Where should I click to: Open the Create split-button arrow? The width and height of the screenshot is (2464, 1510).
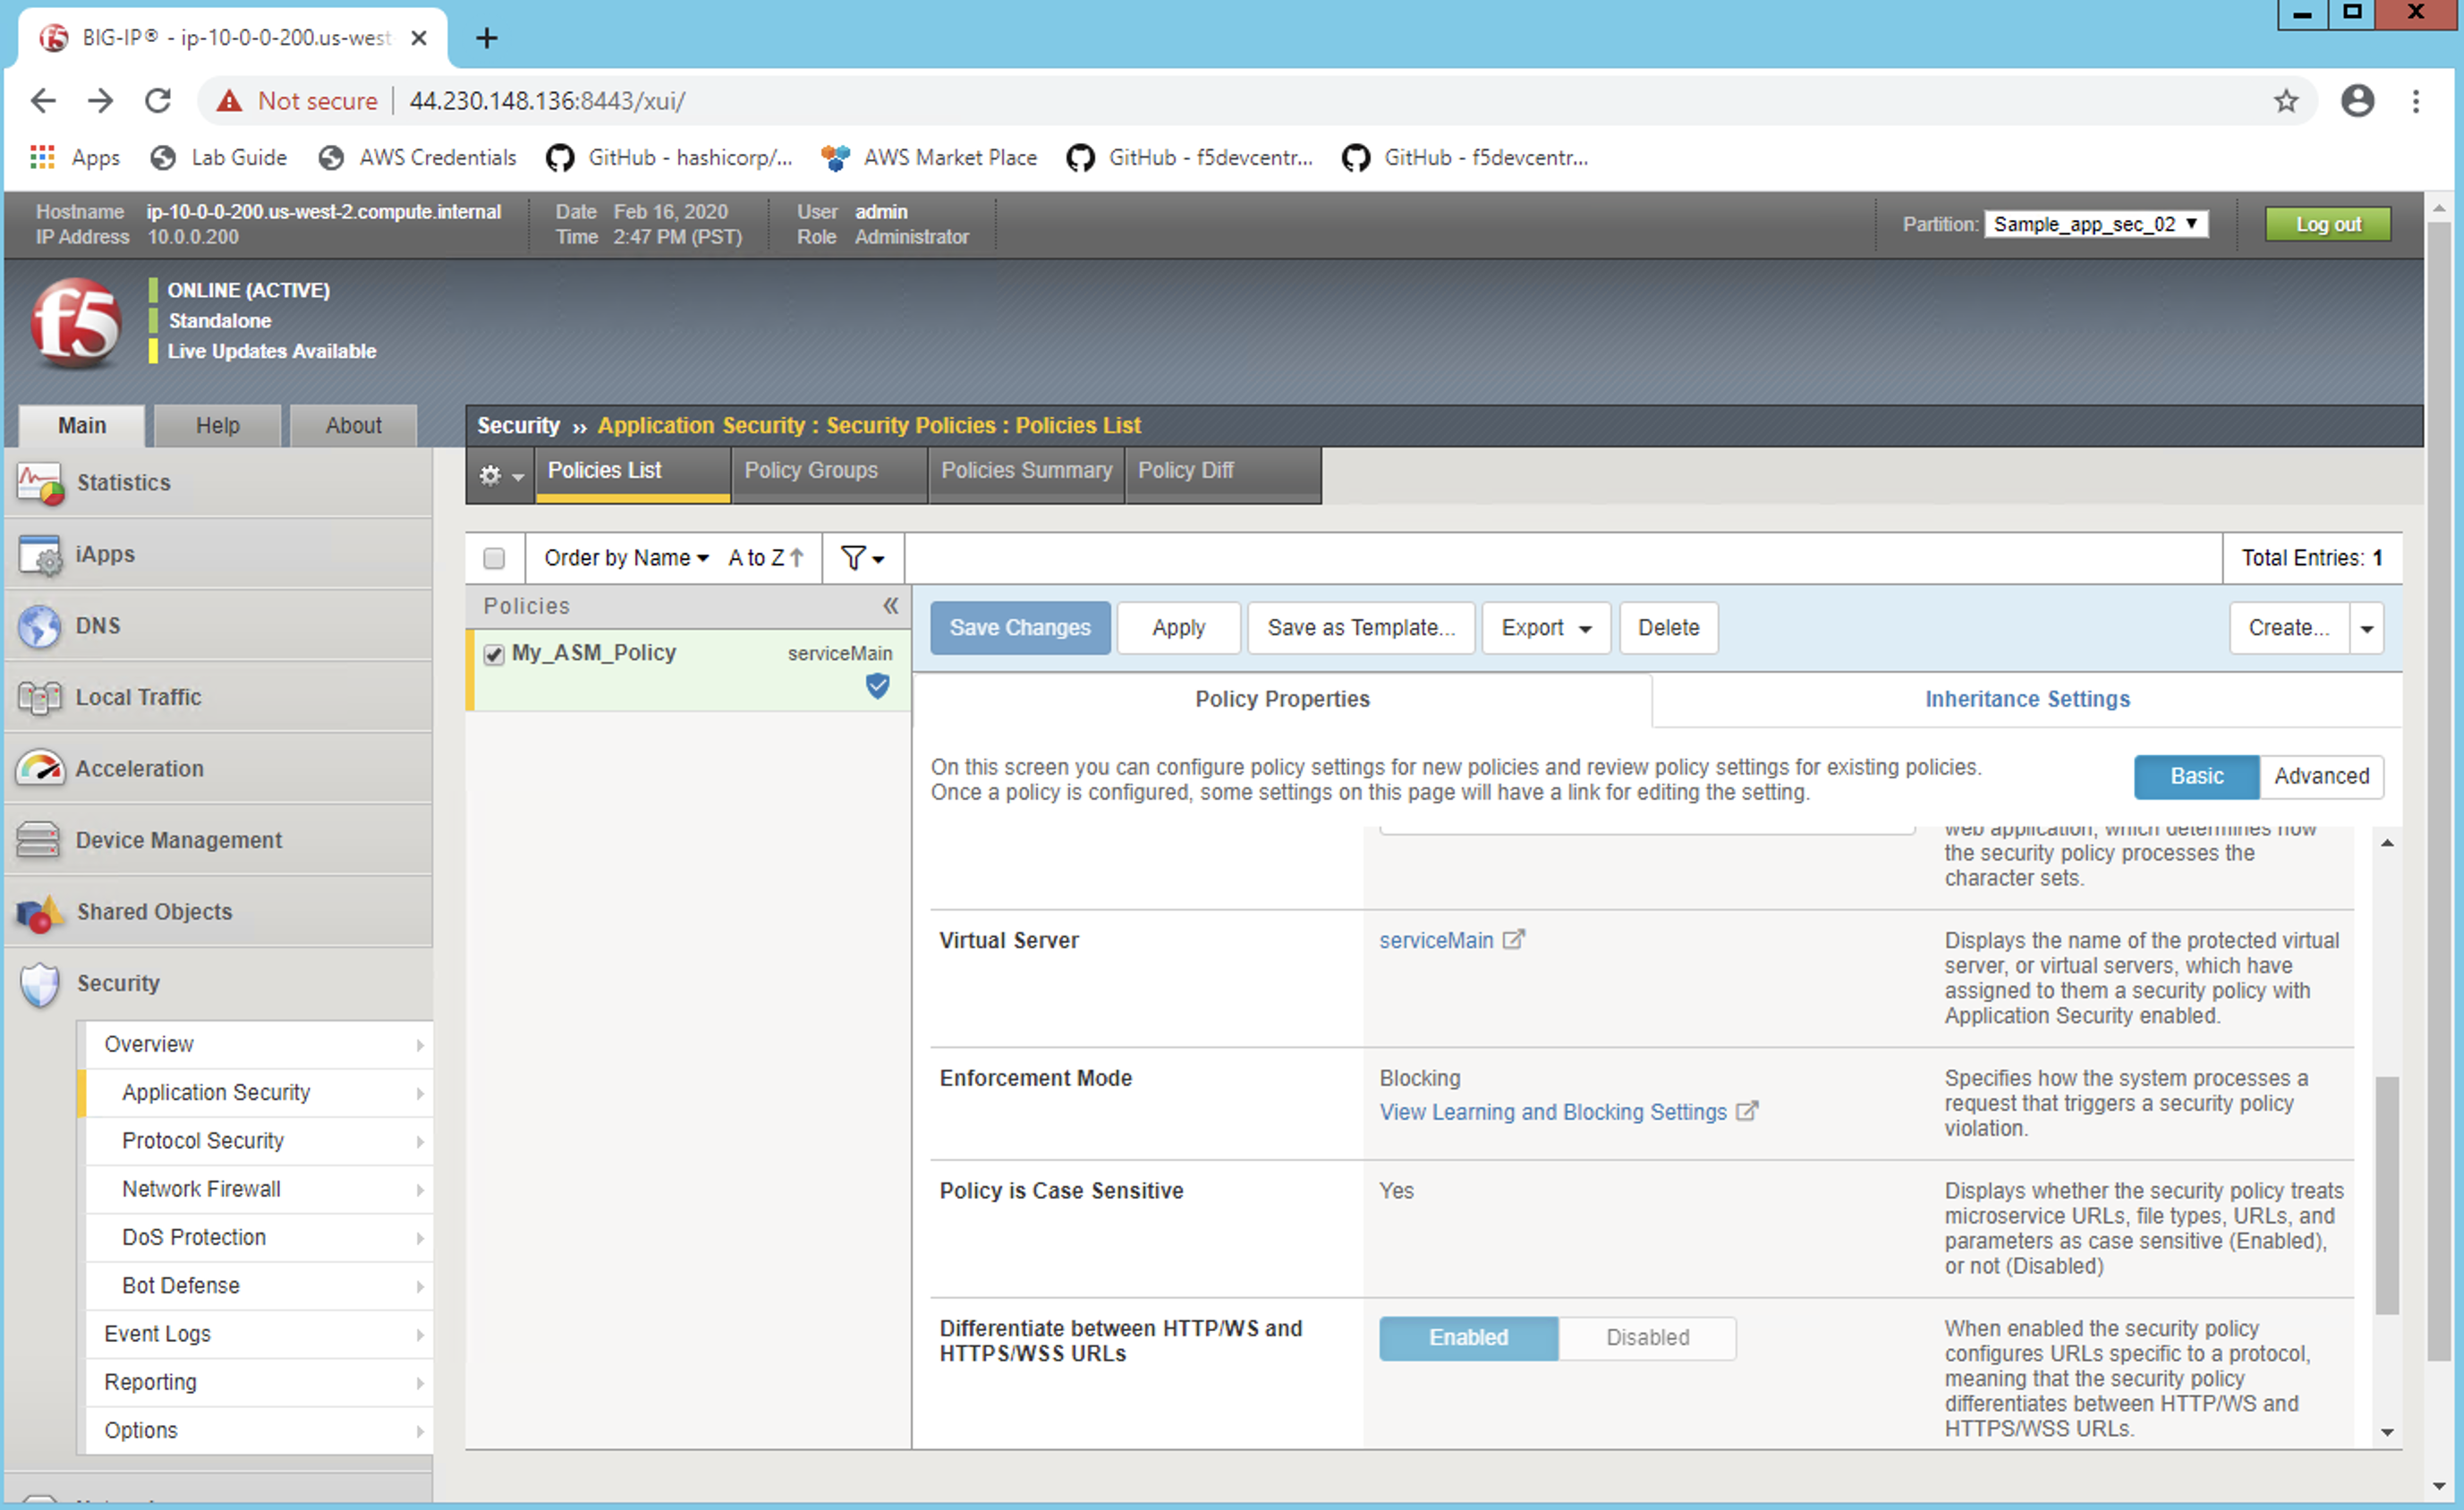click(x=2367, y=628)
